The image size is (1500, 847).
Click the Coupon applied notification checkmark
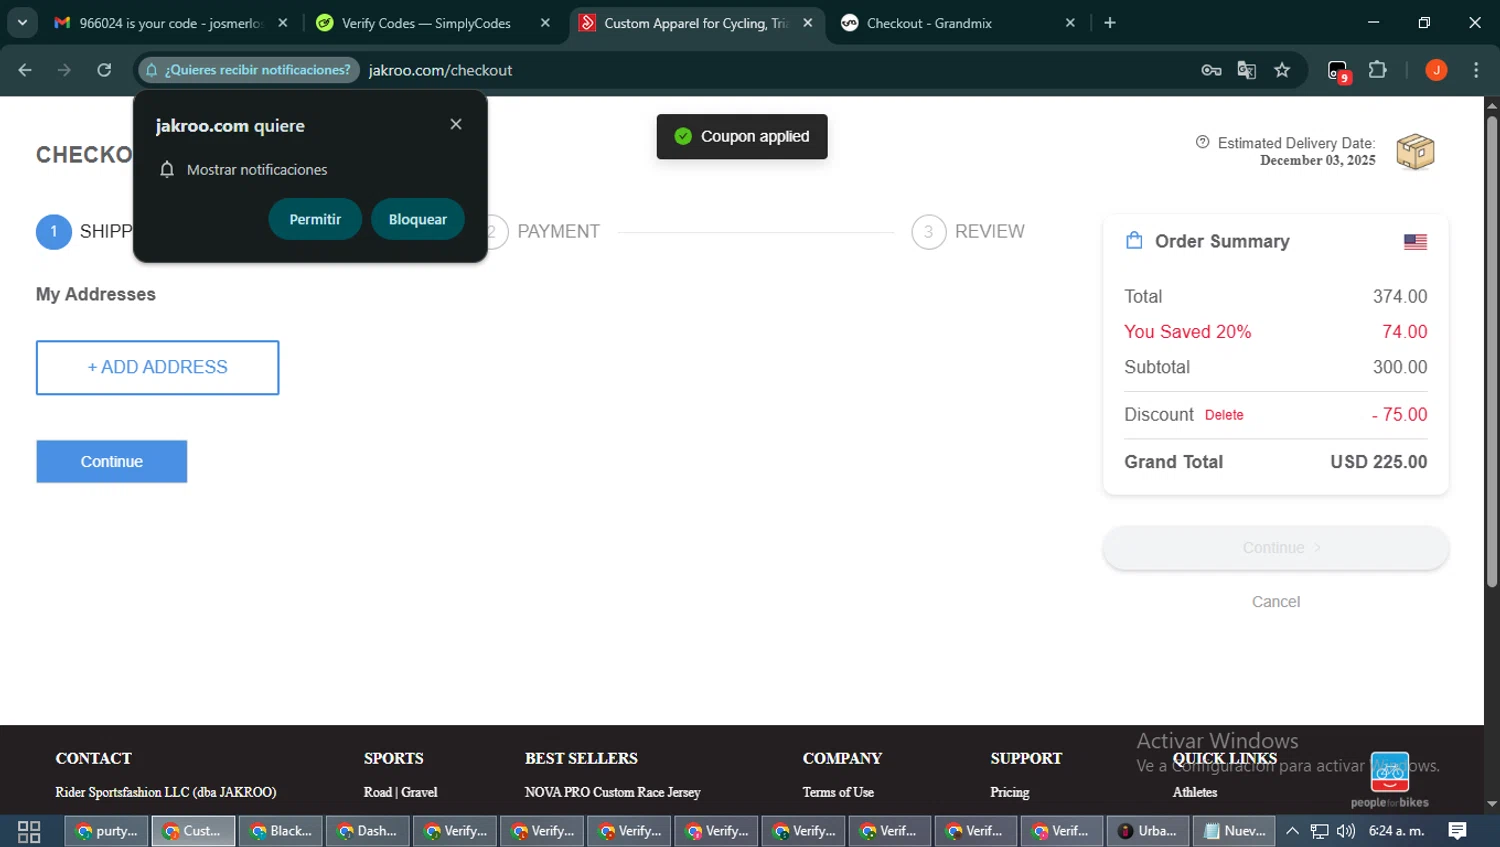683,136
